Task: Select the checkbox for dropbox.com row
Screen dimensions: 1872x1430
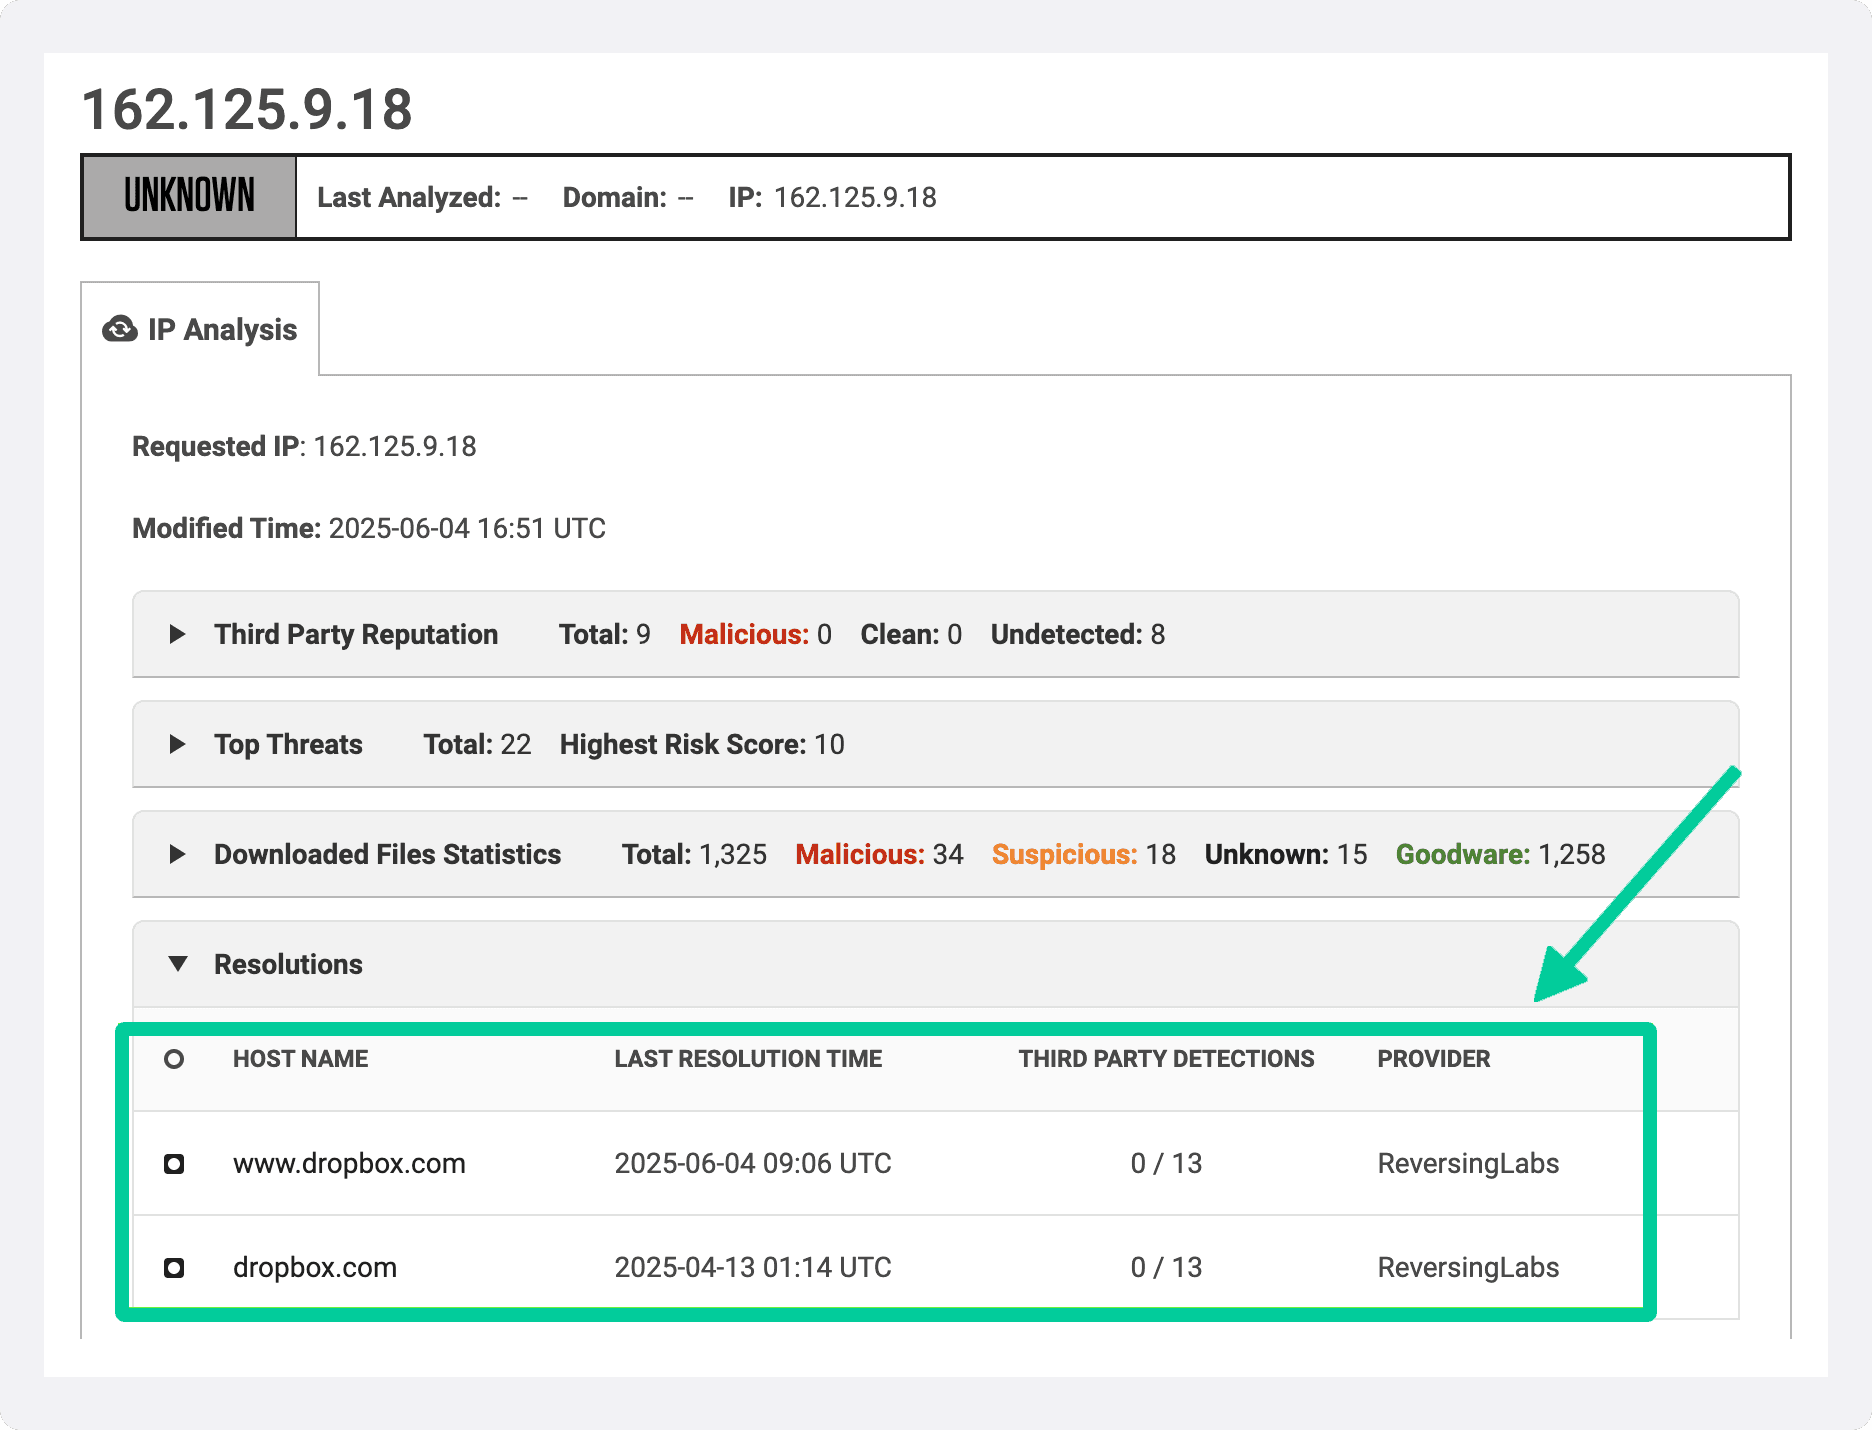Action: (175, 1267)
